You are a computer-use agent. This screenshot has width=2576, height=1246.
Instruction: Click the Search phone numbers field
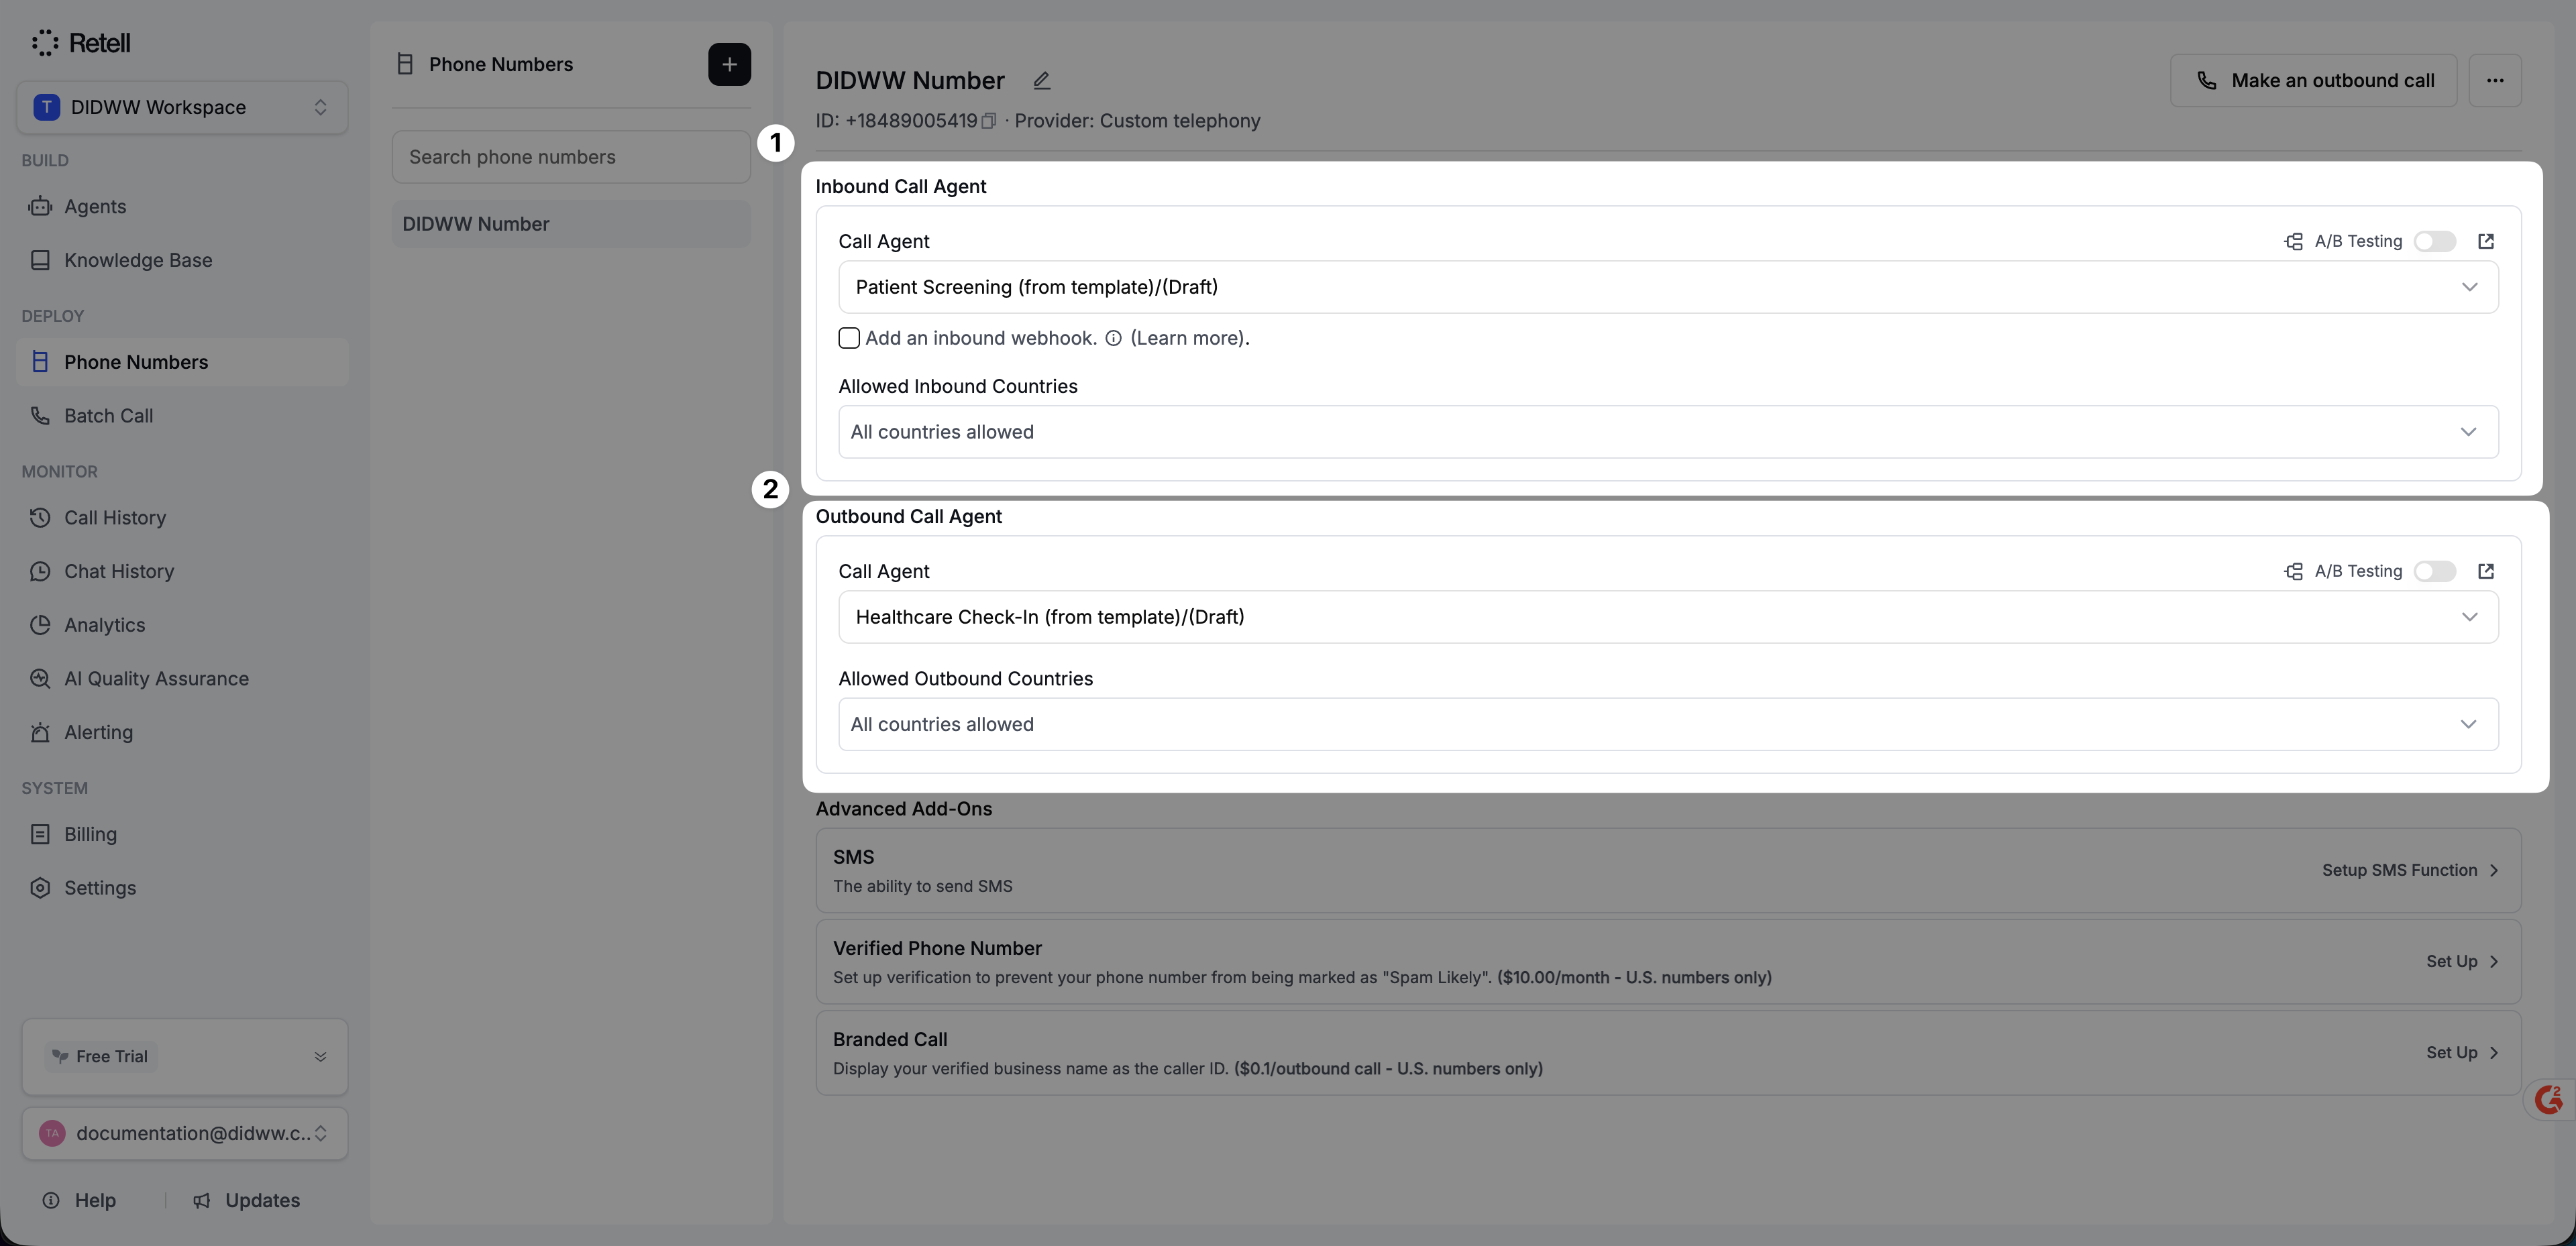[x=570, y=157]
